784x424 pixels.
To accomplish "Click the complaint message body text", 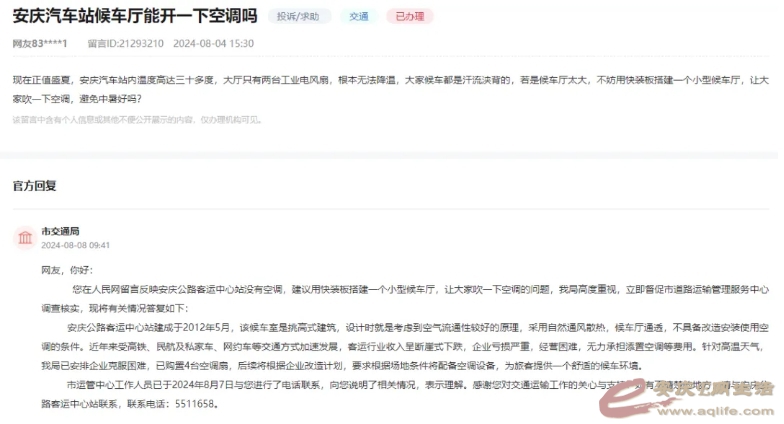I will [390, 87].
